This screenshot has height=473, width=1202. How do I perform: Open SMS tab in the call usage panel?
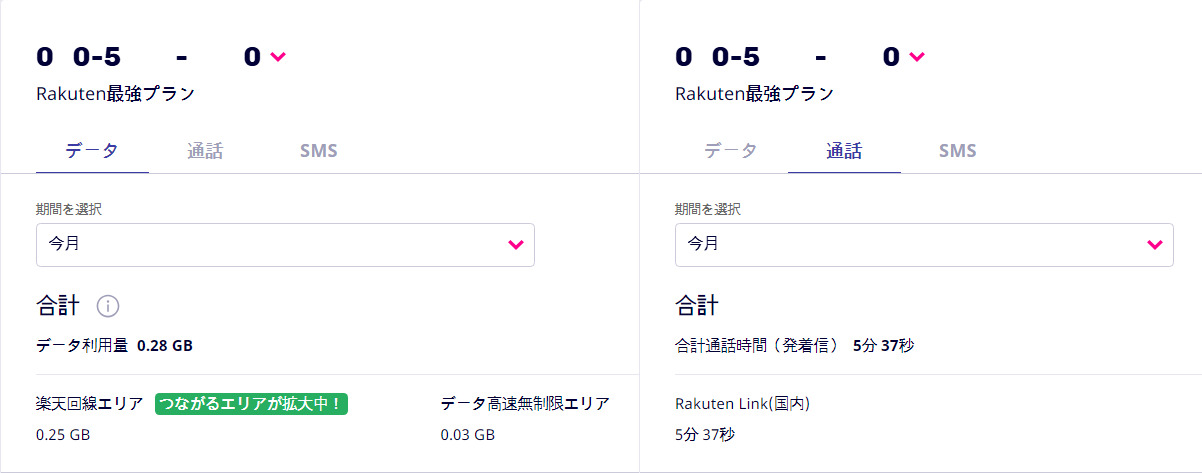click(x=957, y=151)
